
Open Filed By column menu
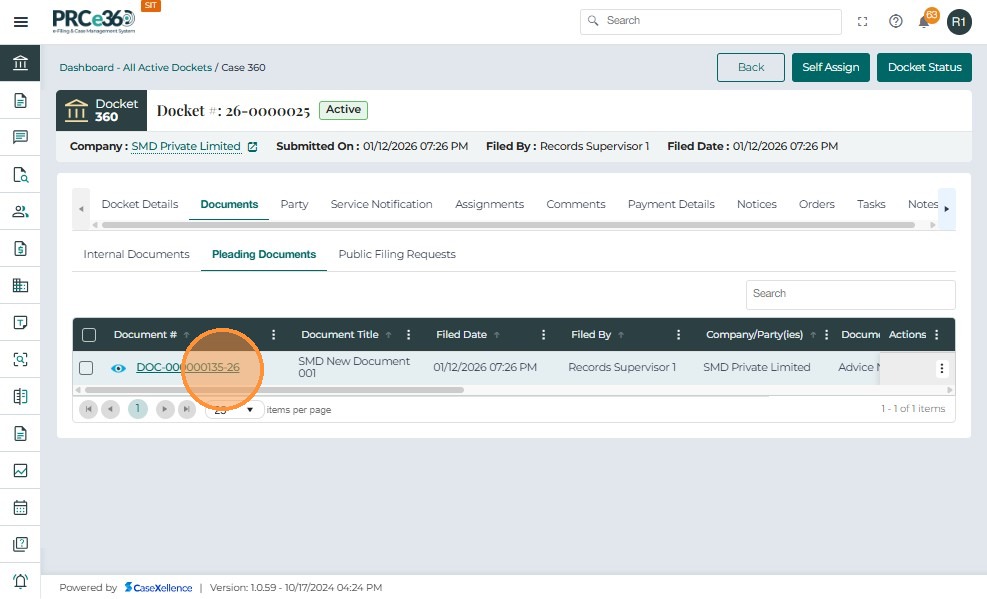tap(678, 335)
